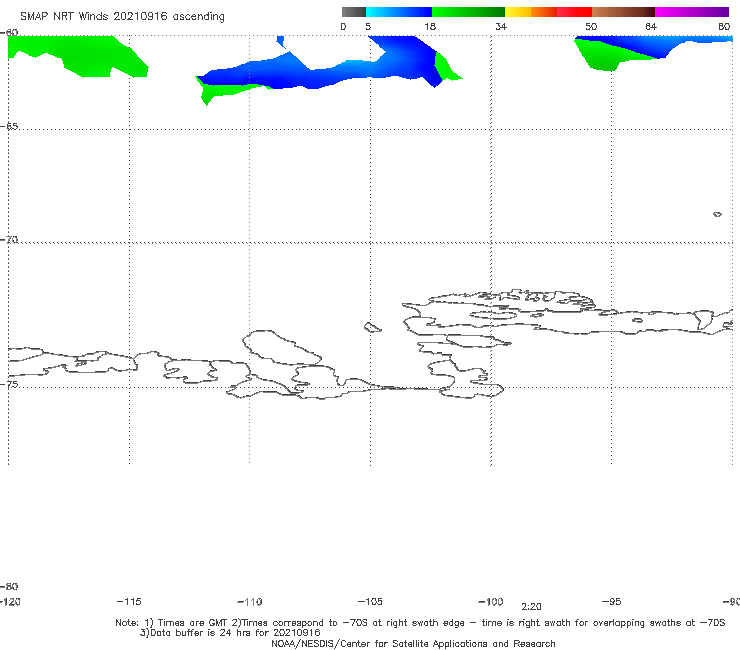Click the "SMAP NRT Winds 20210916 ascending" title
Viewport: 740px width, 650px height.
(x=122, y=17)
